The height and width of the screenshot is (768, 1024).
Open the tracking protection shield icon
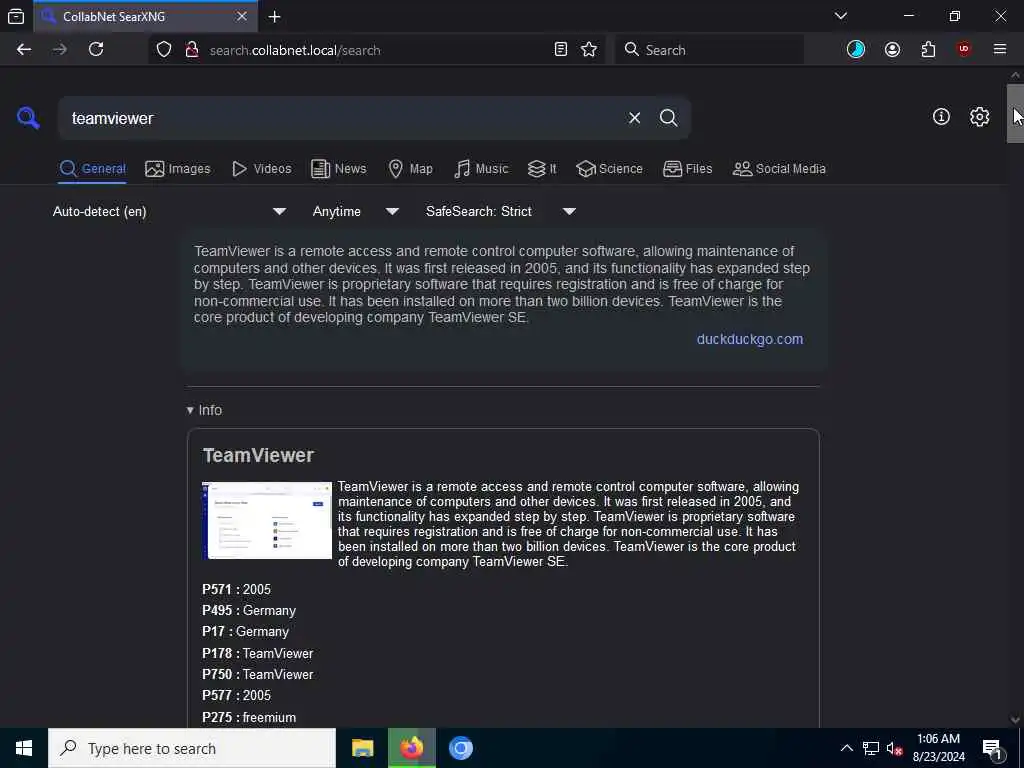(x=164, y=50)
